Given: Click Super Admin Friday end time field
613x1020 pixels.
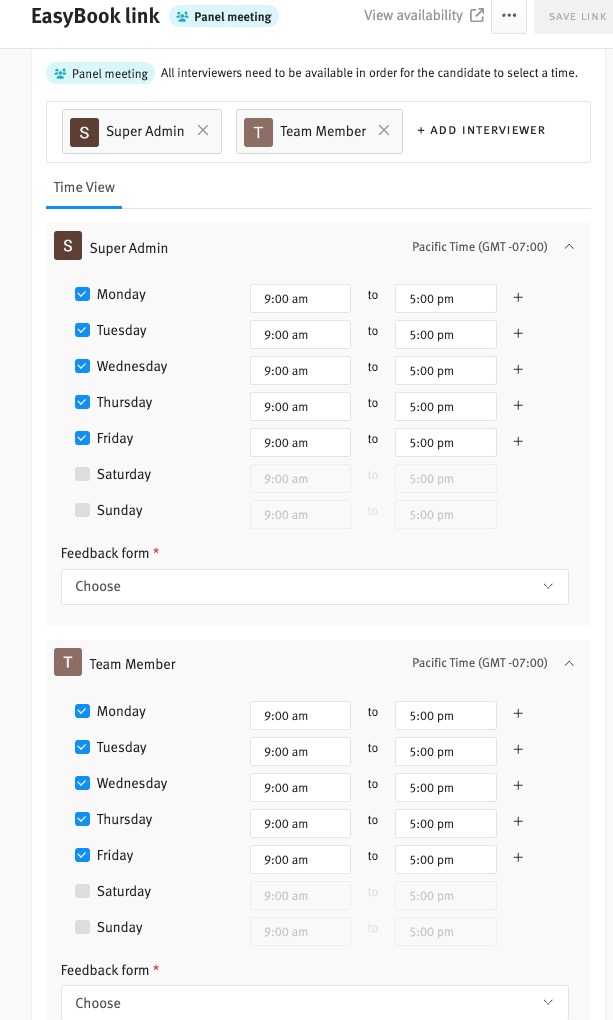Looking at the screenshot, I should click(446, 442).
